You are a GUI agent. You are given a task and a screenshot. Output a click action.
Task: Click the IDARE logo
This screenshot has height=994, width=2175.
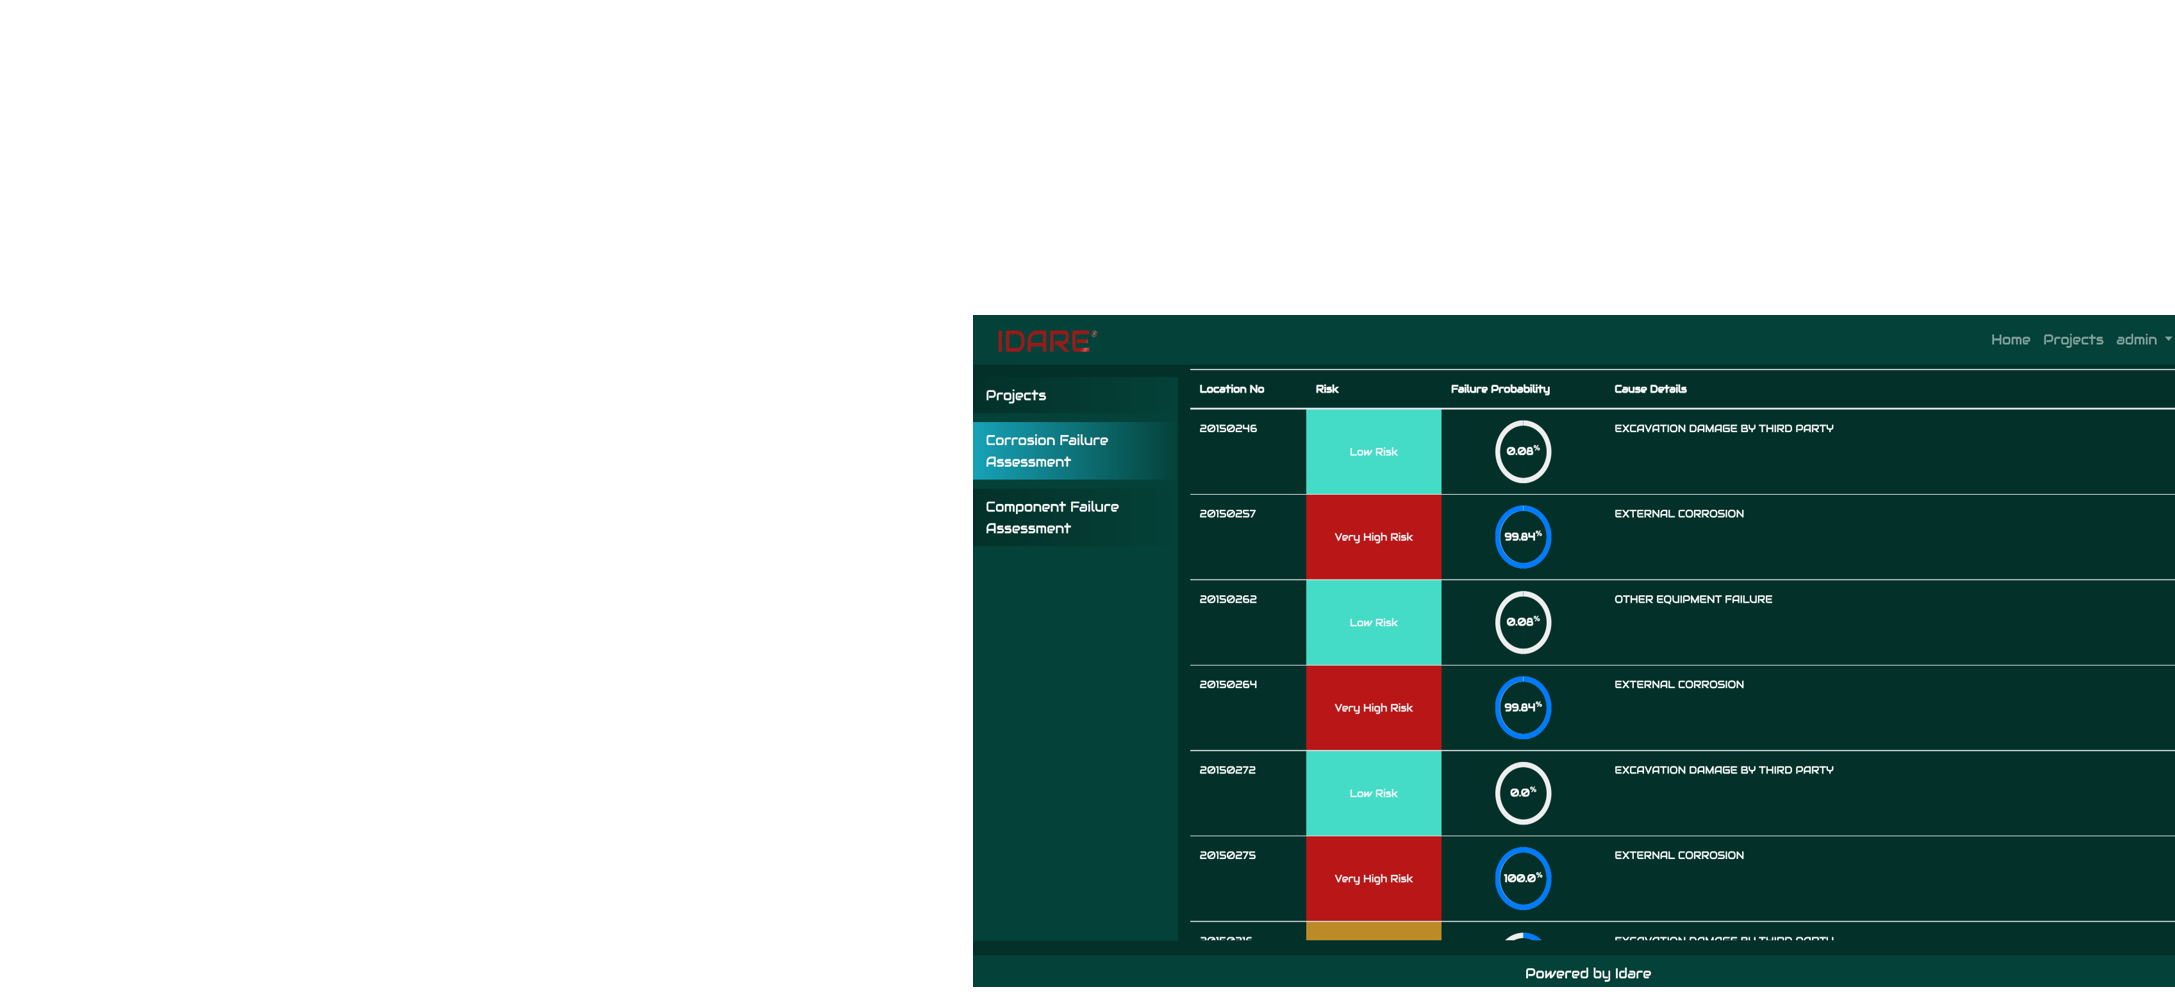(x=1047, y=341)
